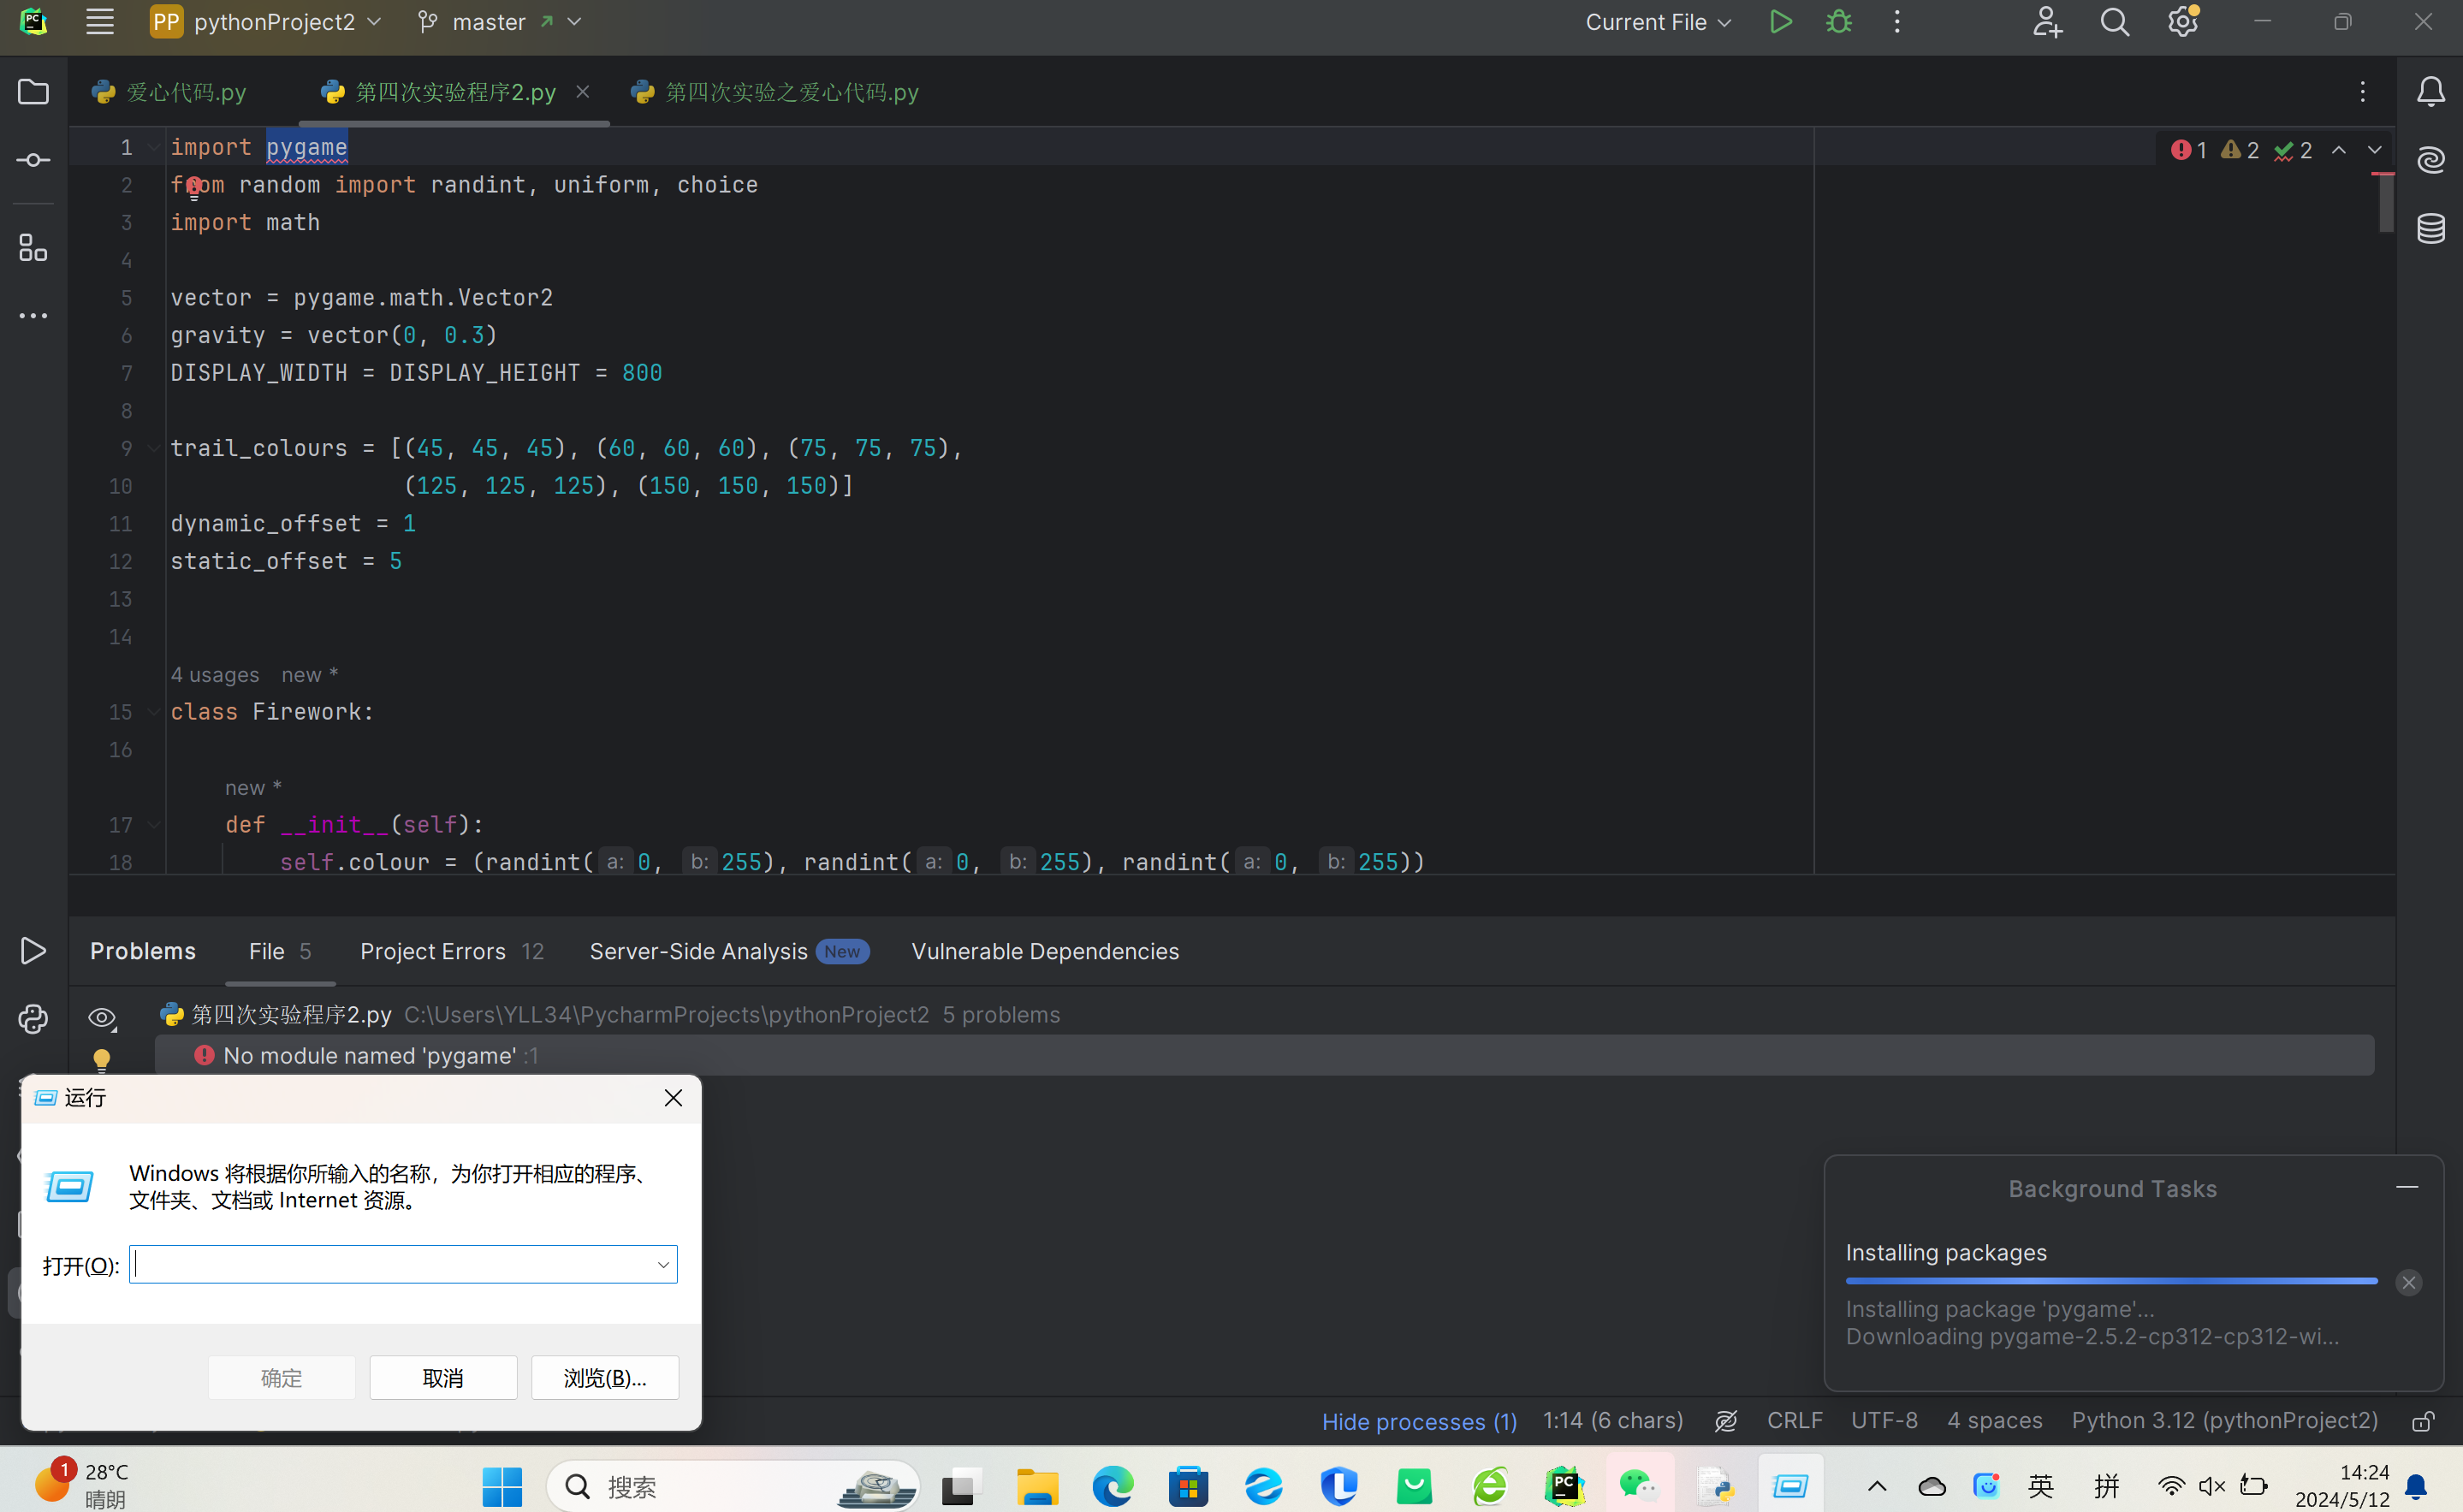This screenshot has width=2463, height=1512.
Task: Toggle AI completion status icon
Action: [x=1726, y=1421]
